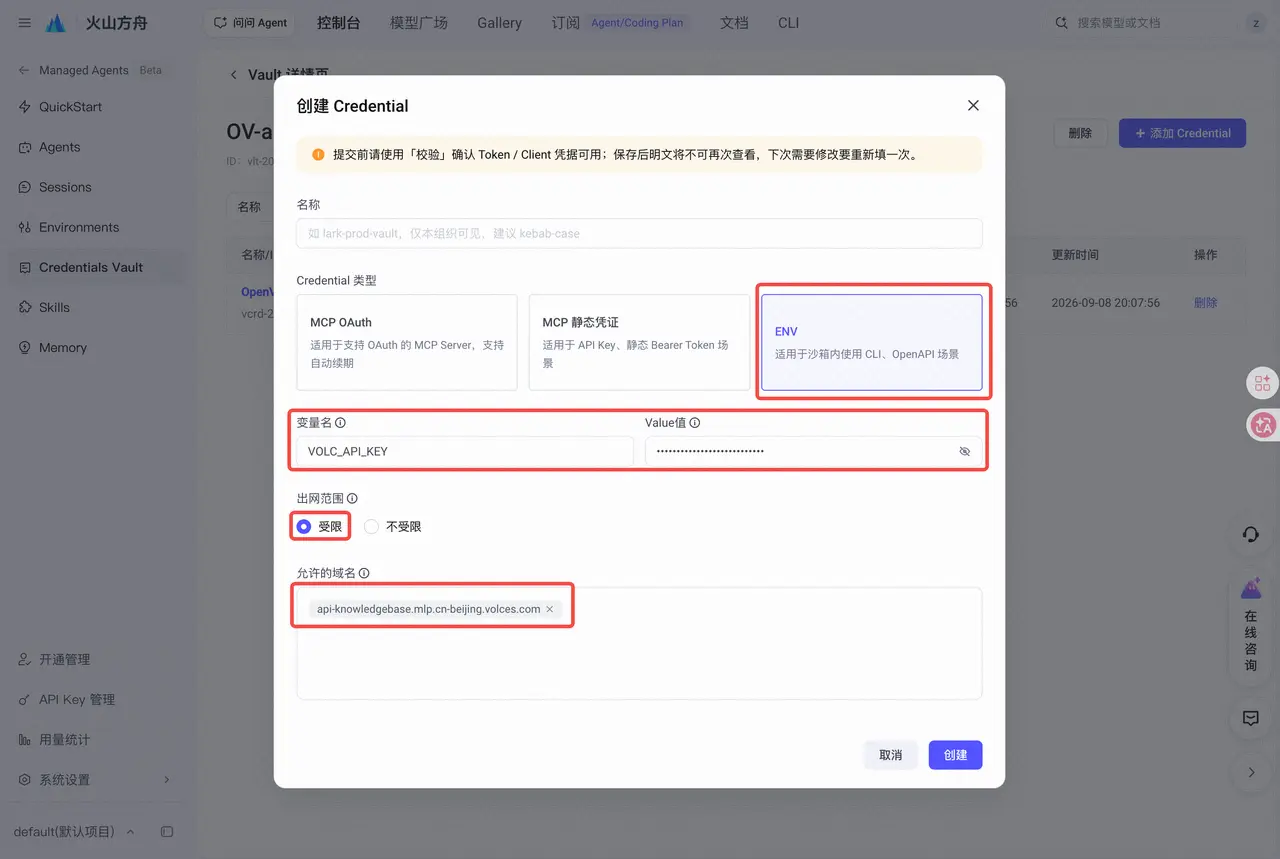Expand the 系统设置 submenu chevron
The height and width of the screenshot is (859, 1280).
[166, 780]
